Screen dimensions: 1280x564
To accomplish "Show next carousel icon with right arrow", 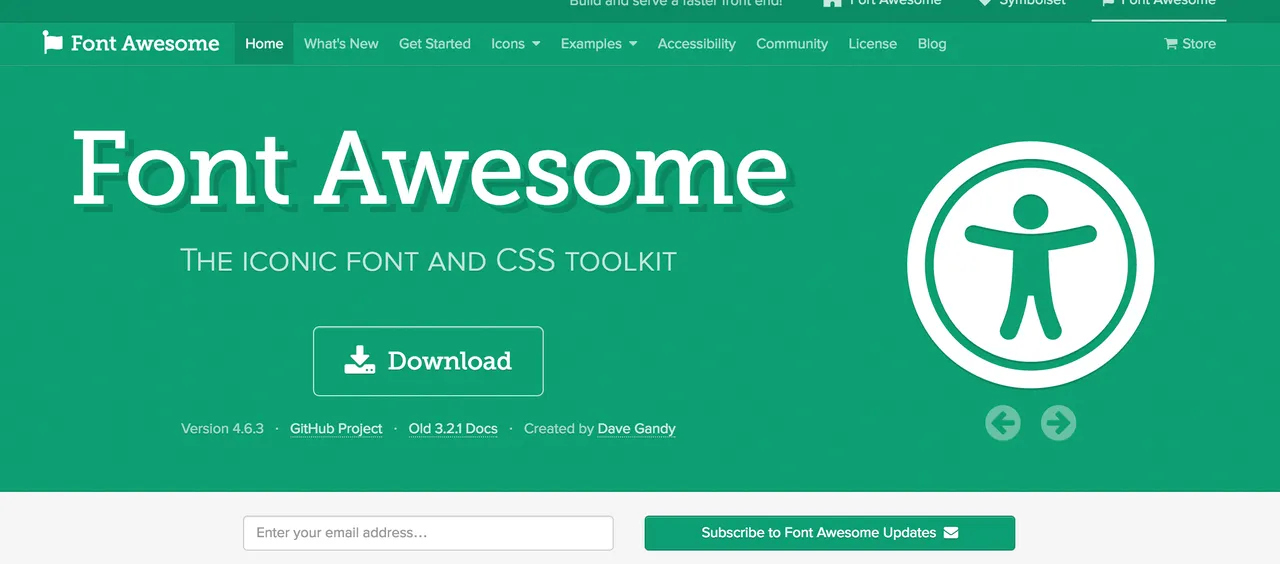I will tap(1058, 423).
